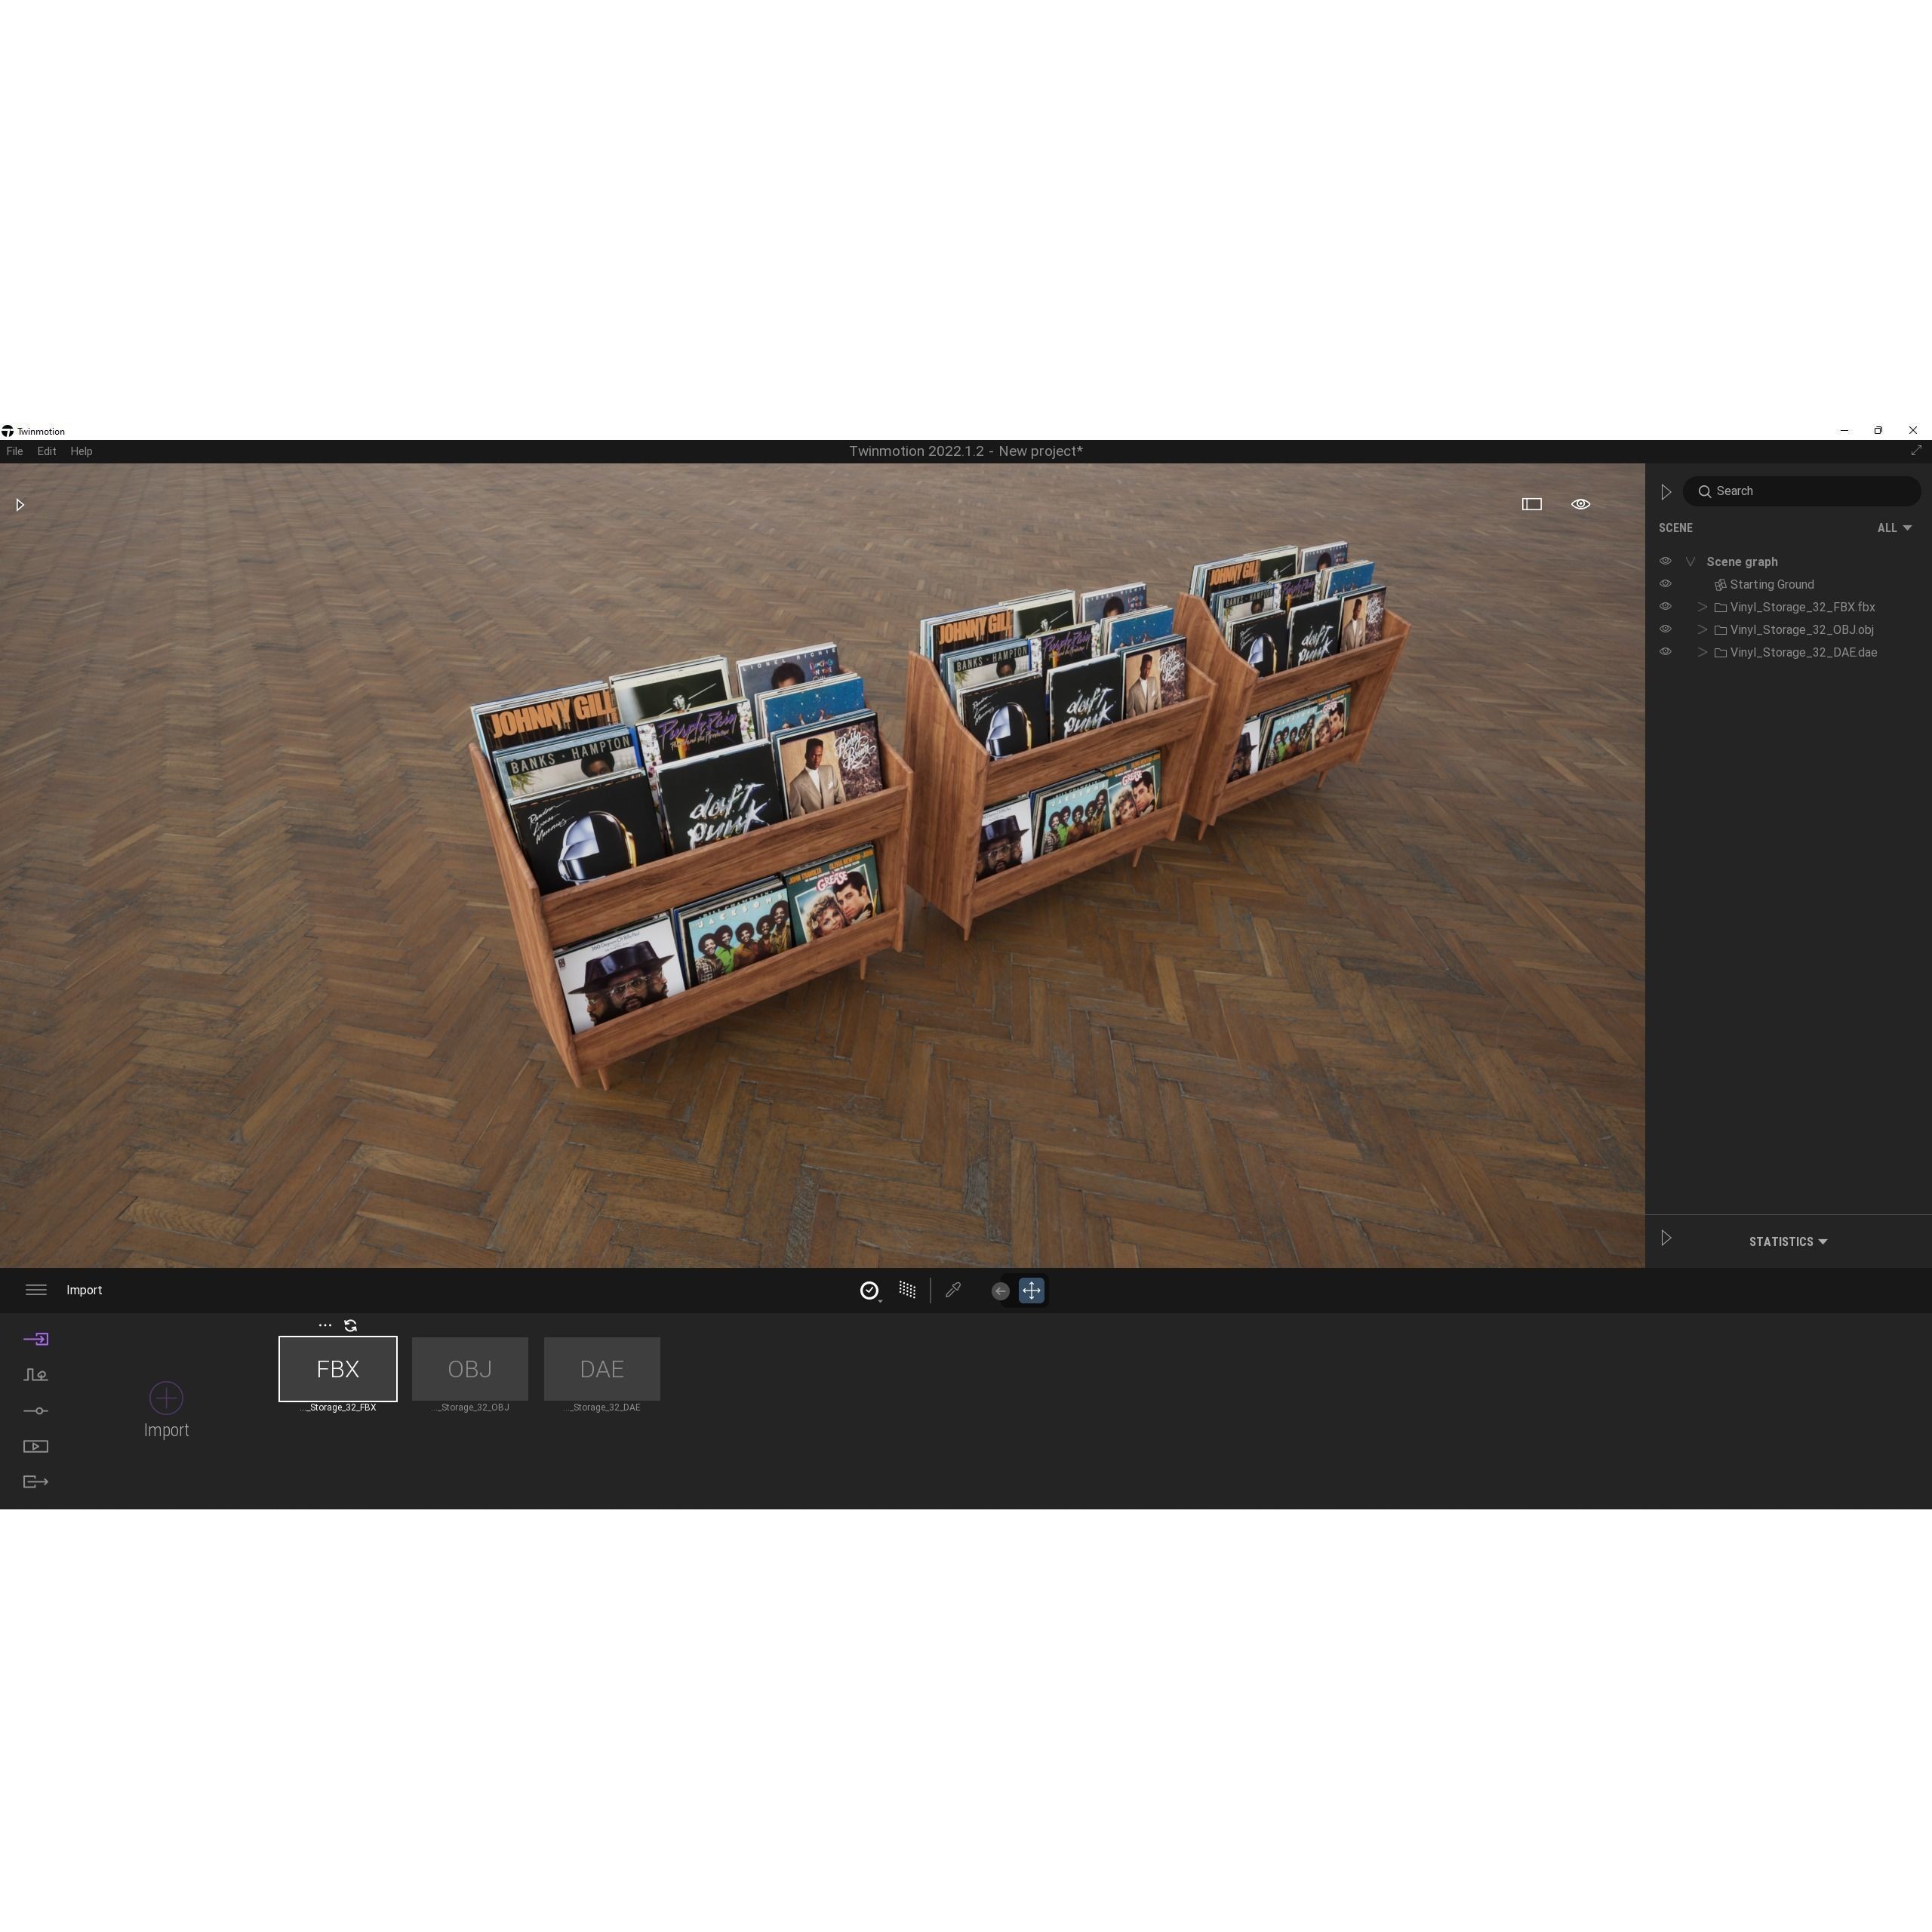Click the Import plus button

click(x=166, y=1398)
